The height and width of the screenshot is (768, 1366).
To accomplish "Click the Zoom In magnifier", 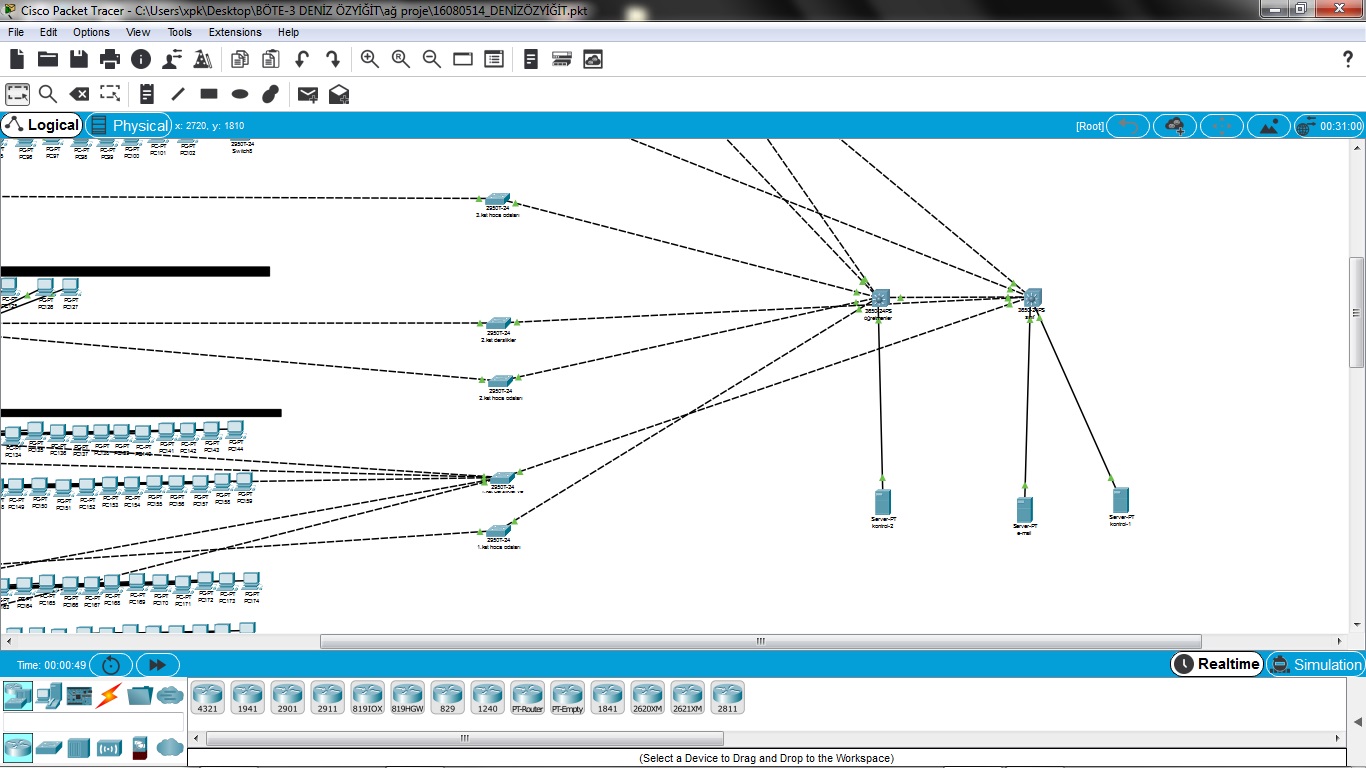I will point(370,59).
